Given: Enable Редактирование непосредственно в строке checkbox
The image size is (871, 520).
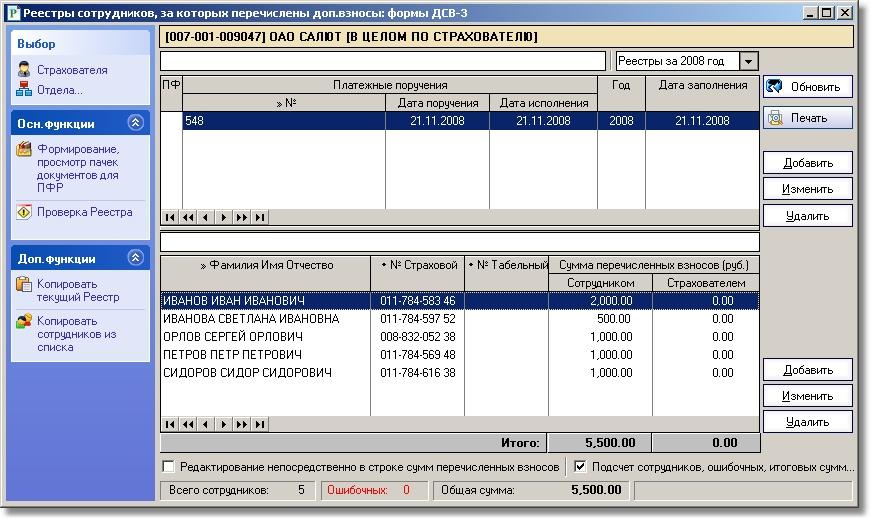Looking at the screenshot, I should pyautogui.click(x=168, y=467).
